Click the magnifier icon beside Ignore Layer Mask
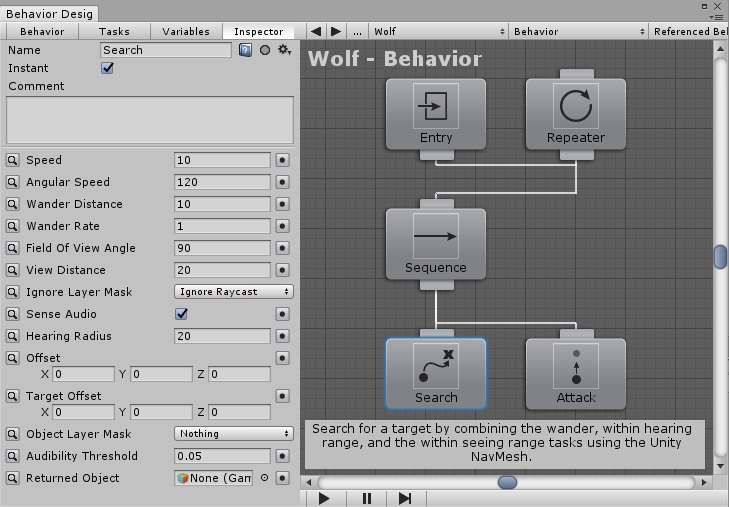This screenshot has height=507, width=729. pos(13,292)
